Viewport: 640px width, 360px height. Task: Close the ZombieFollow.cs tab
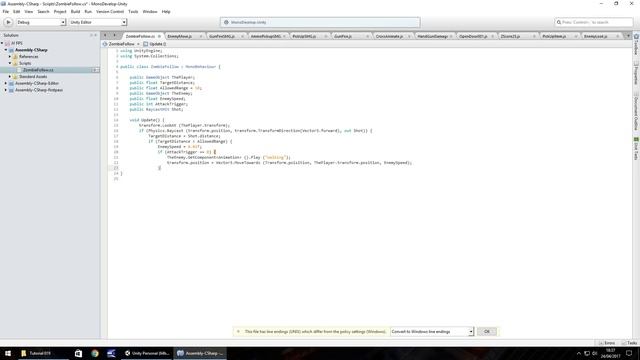(x=159, y=36)
